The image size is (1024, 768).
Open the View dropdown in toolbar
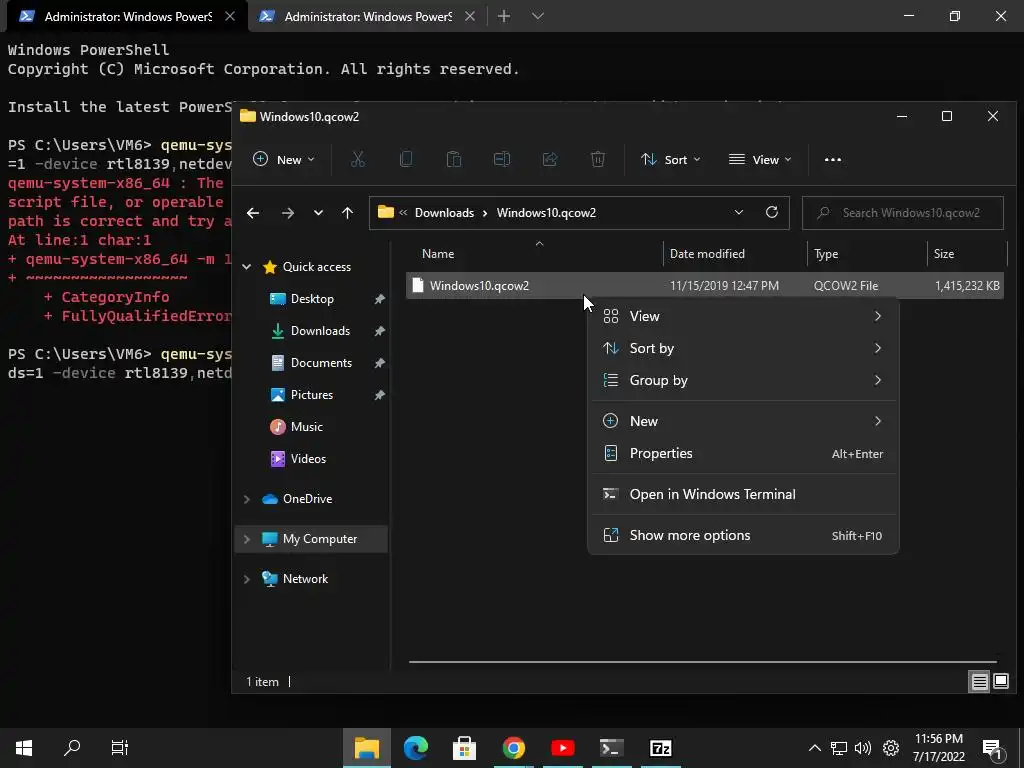click(x=760, y=159)
